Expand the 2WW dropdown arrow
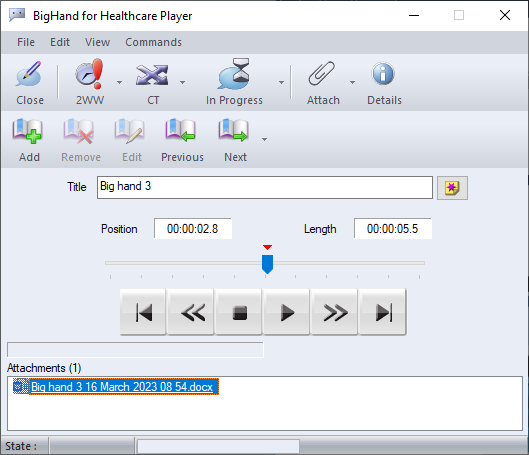This screenshot has width=529, height=455. pos(119,82)
